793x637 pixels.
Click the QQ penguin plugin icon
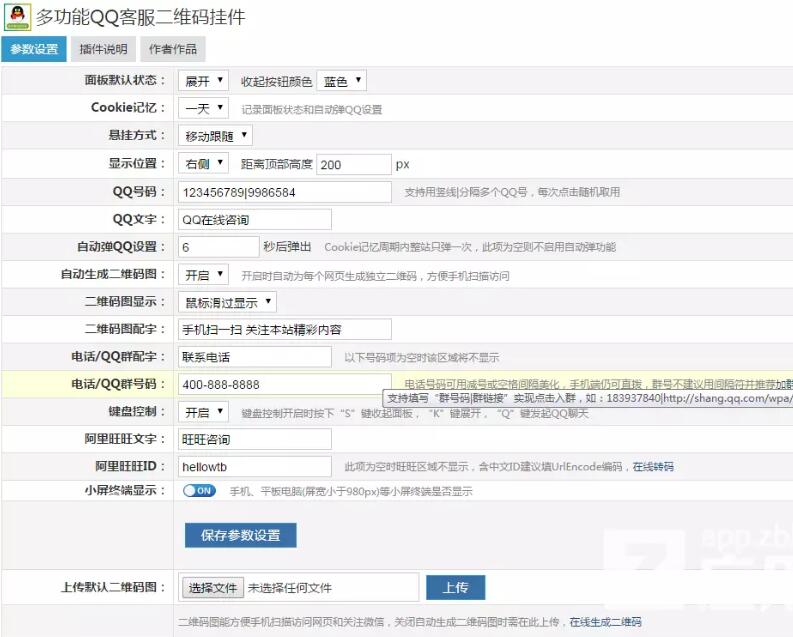coord(18,17)
